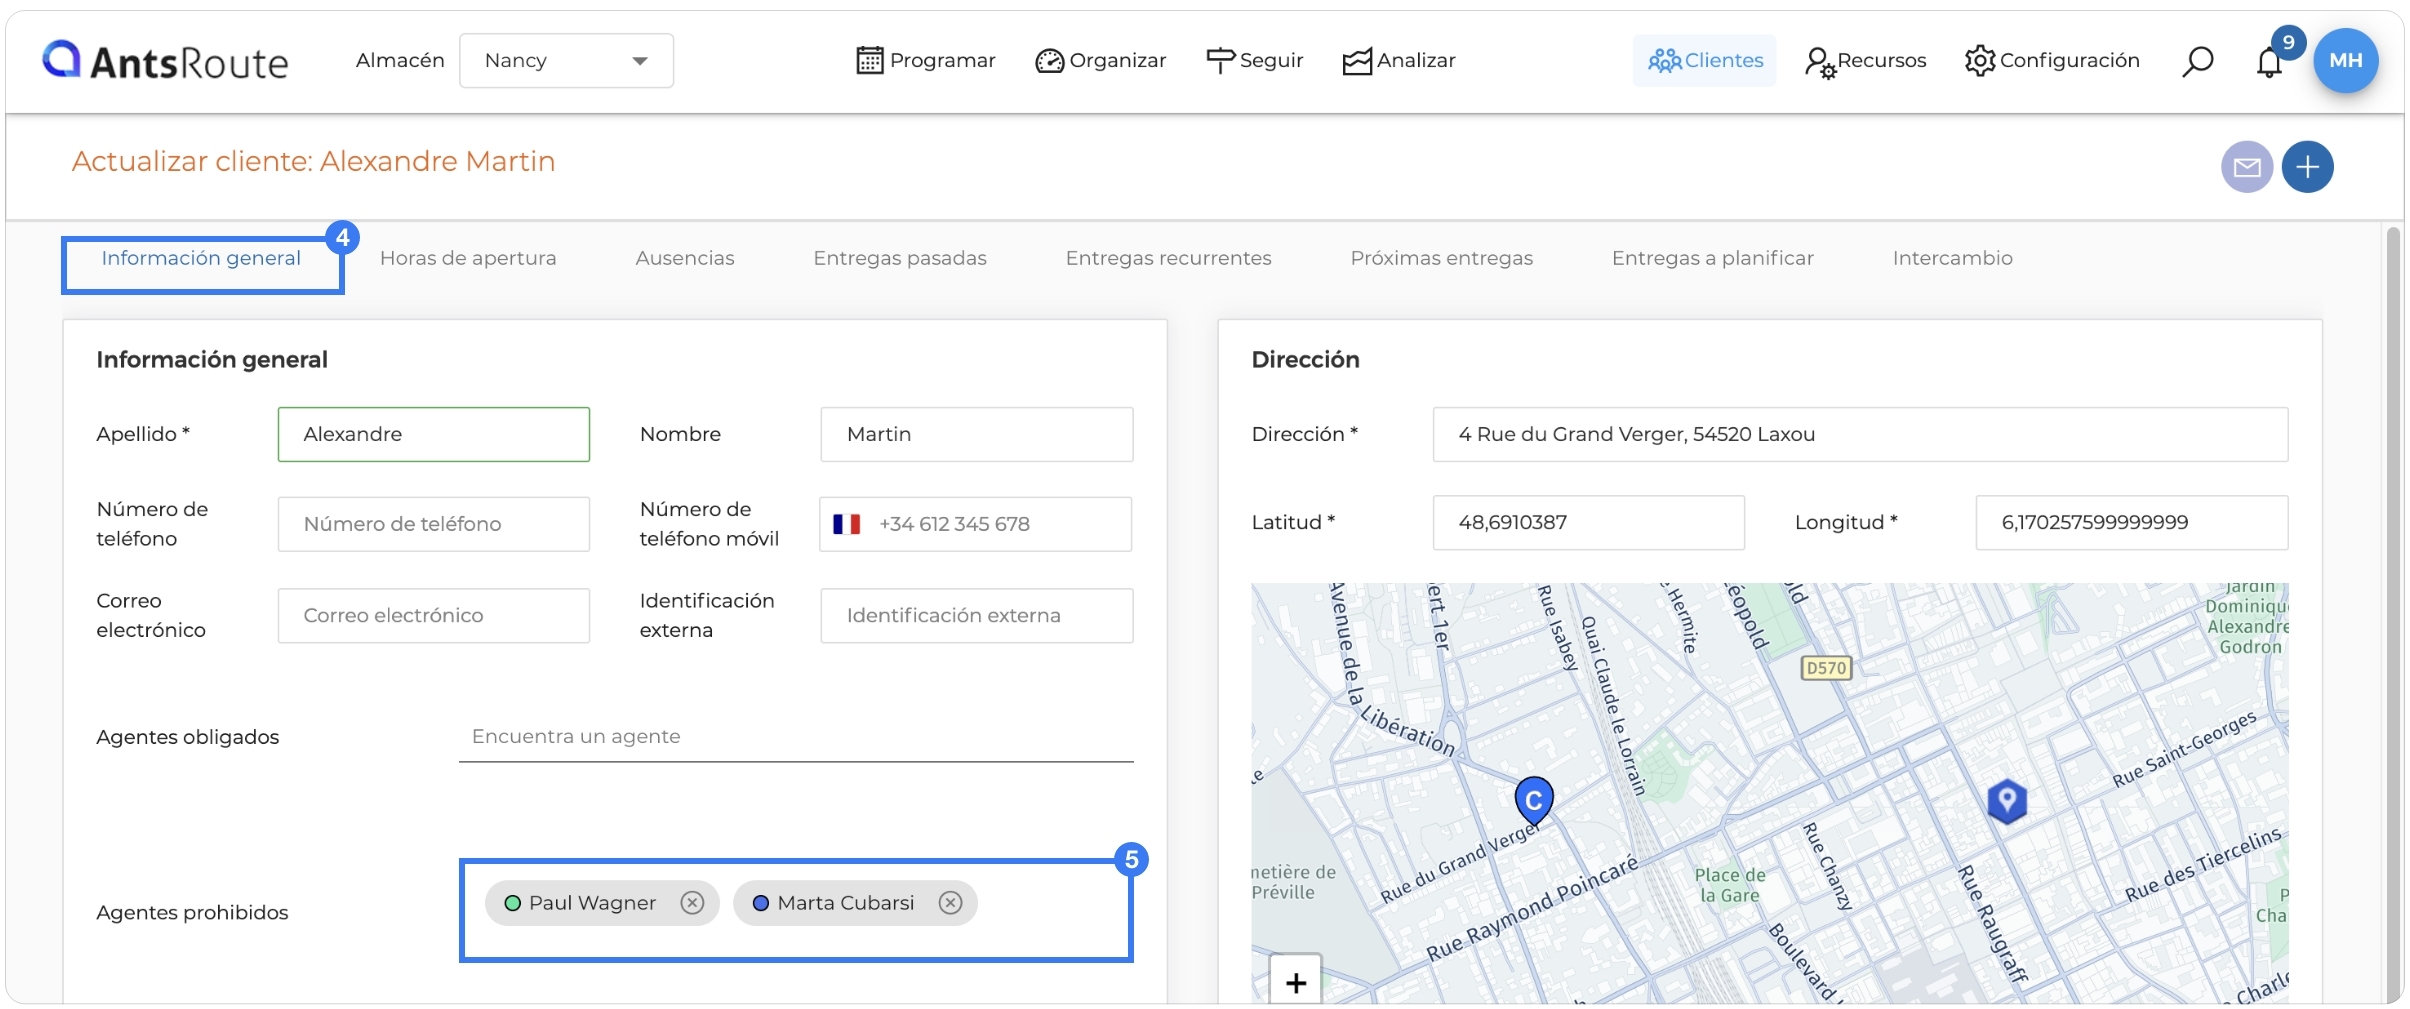The height and width of the screenshot is (1009, 2410).
Task: Click the Configuración gear icon
Action: [1980, 61]
